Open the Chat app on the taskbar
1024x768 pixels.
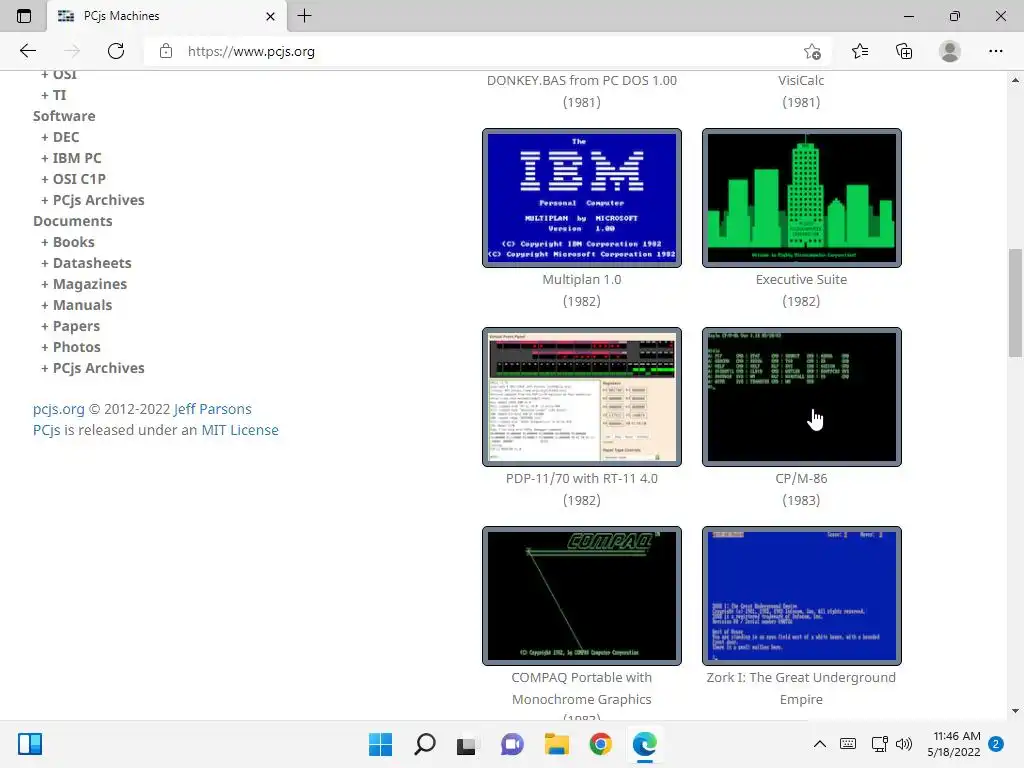[x=512, y=744]
